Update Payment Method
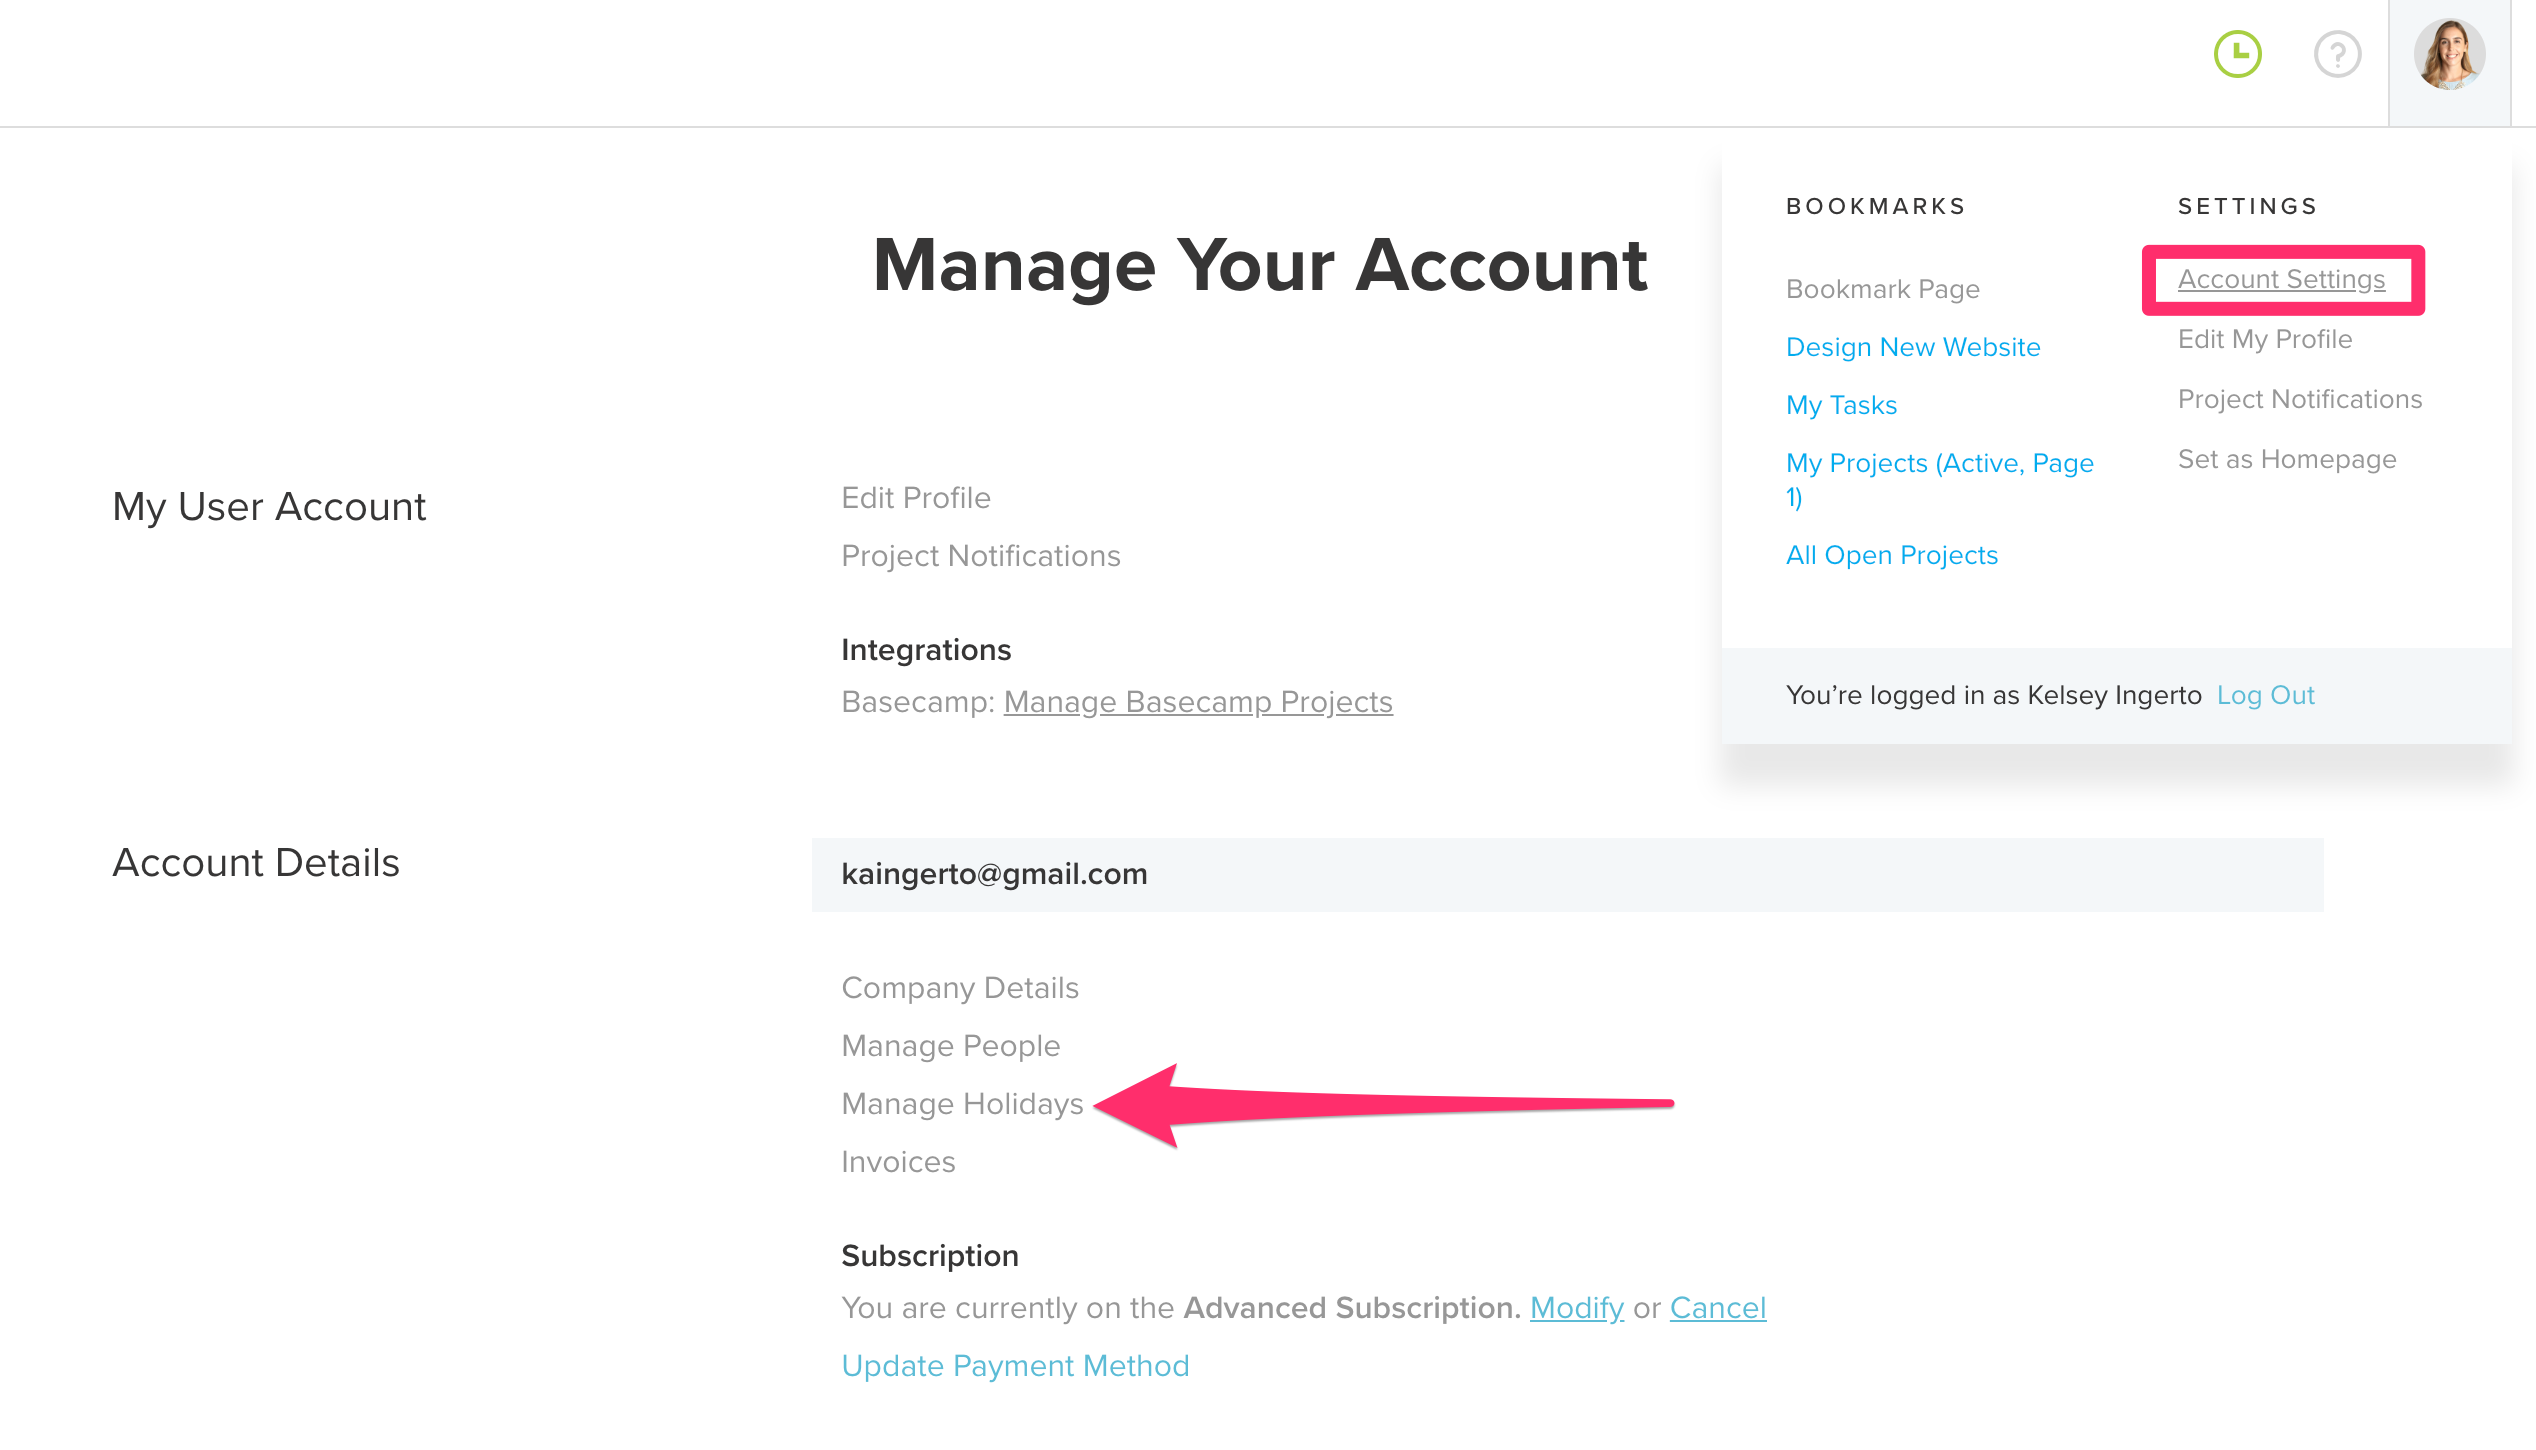This screenshot has height=1450, width=2536. (x=1015, y=1365)
